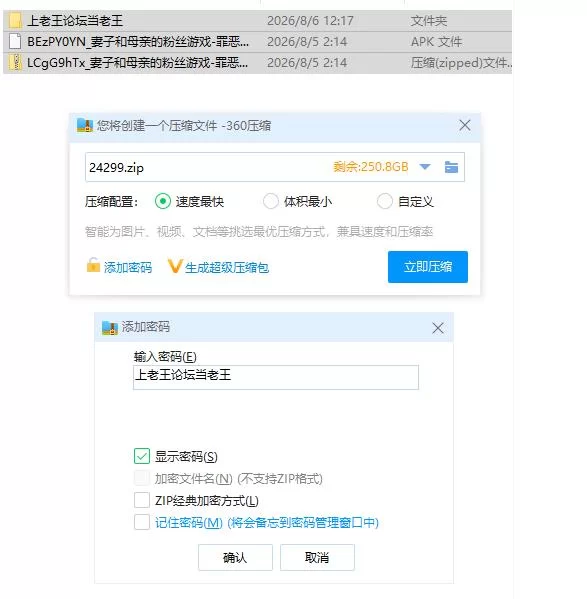Click the 记住密码(M) blue label text
This screenshot has width=587, height=599.
point(267,522)
